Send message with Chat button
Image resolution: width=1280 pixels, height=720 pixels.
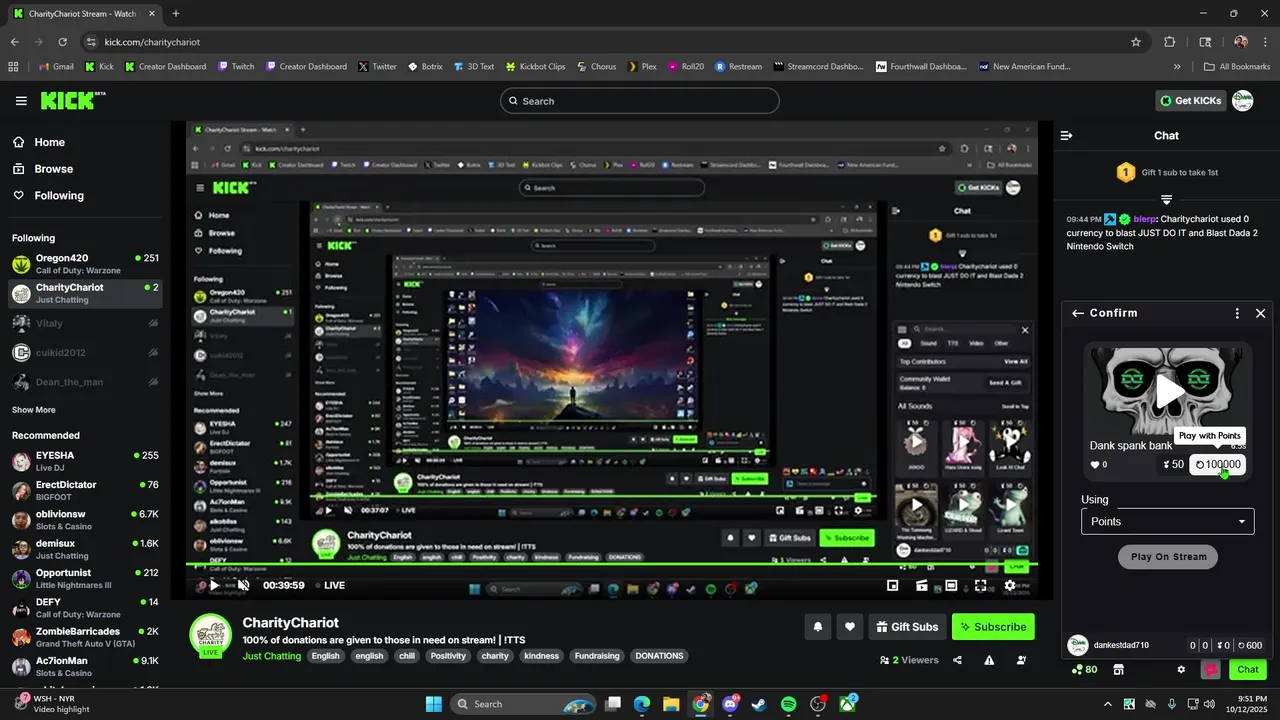point(1248,670)
